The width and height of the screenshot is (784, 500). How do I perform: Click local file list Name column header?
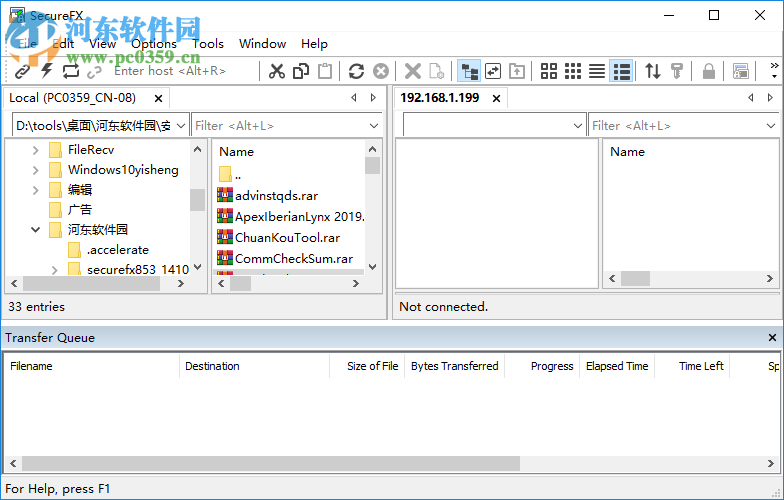pos(236,152)
